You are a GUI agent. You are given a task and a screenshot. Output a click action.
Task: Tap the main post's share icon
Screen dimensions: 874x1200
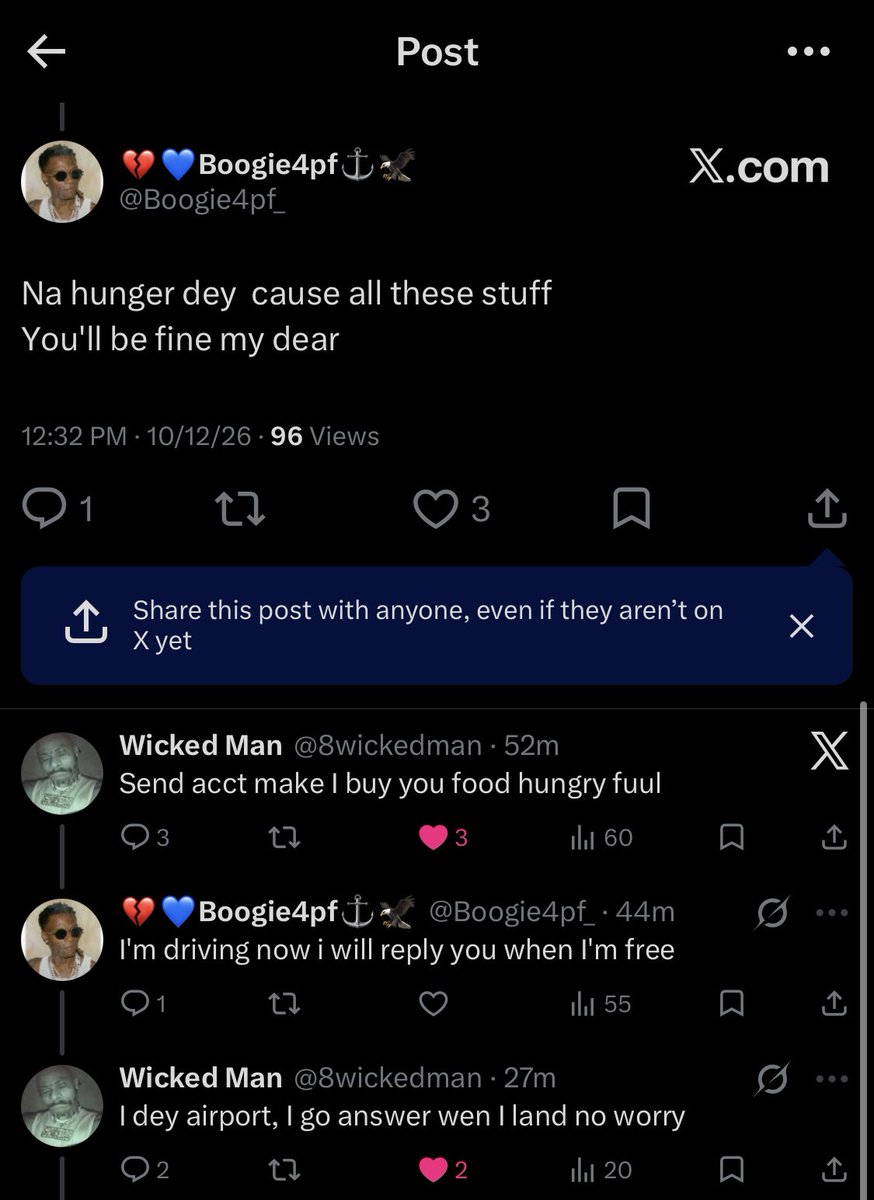pos(827,509)
